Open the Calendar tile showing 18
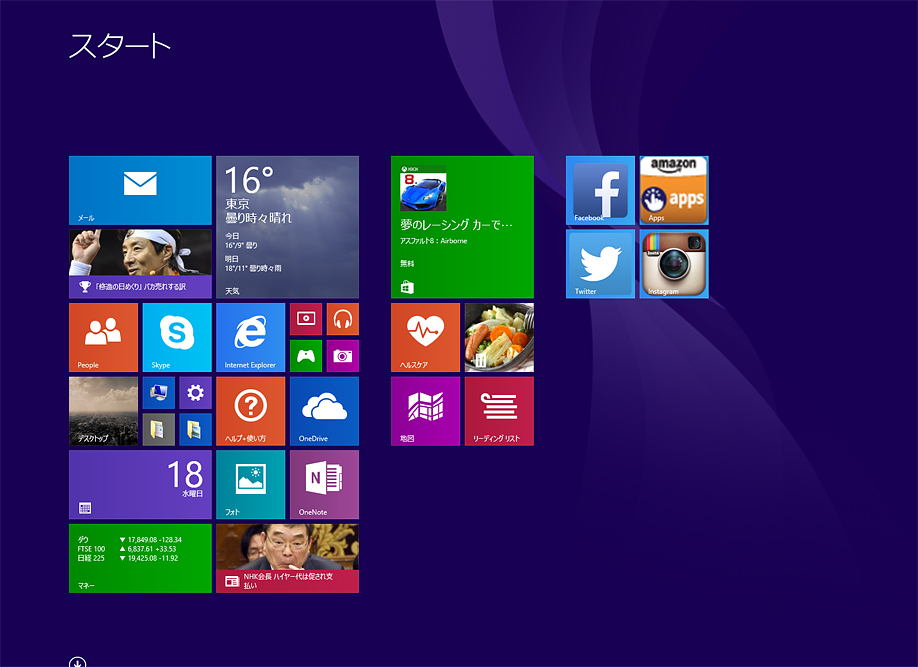The width and height of the screenshot is (918, 667). pyautogui.click(x=141, y=485)
